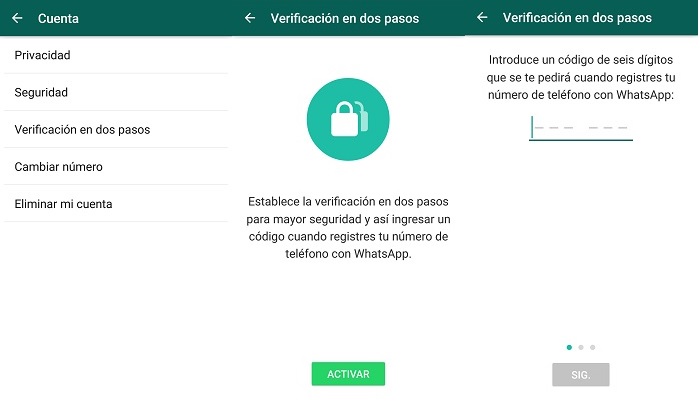Image resolution: width=700 pixels, height=402 pixels.
Task: Tap the middle screen's Verificación en dos pasos title
Action: click(345, 18)
